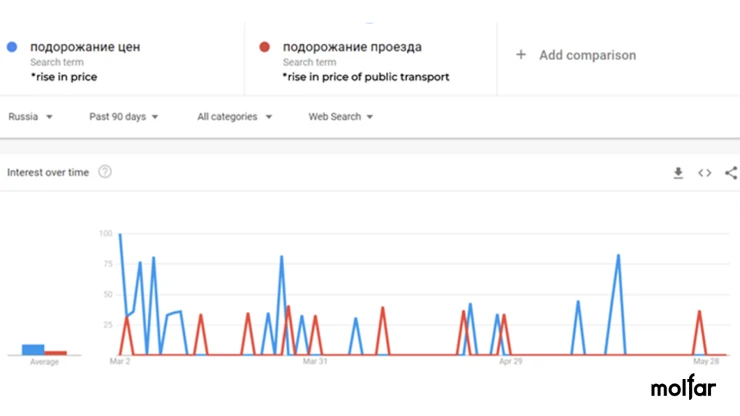
Task: Click the Add comparison button
Action: click(x=576, y=55)
